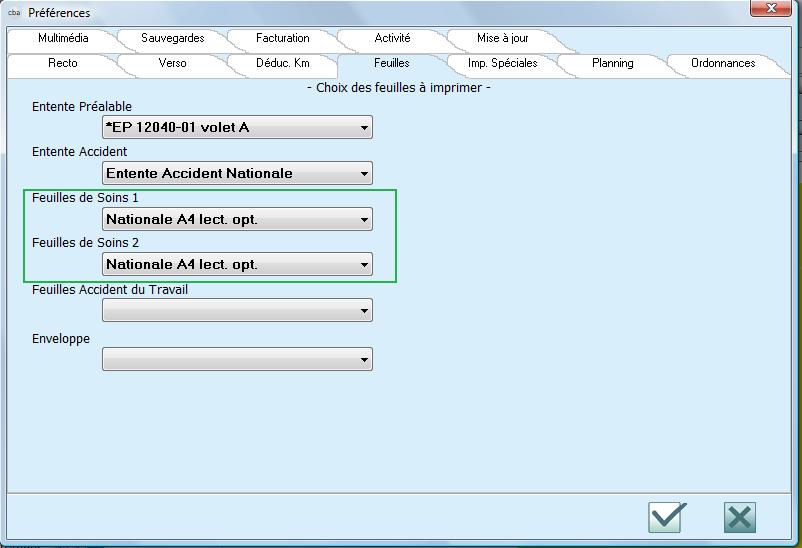This screenshot has height=548, width=802.
Task: Open the Imp. Spéciales tab
Action: pyautogui.click(x=502, y=63)
